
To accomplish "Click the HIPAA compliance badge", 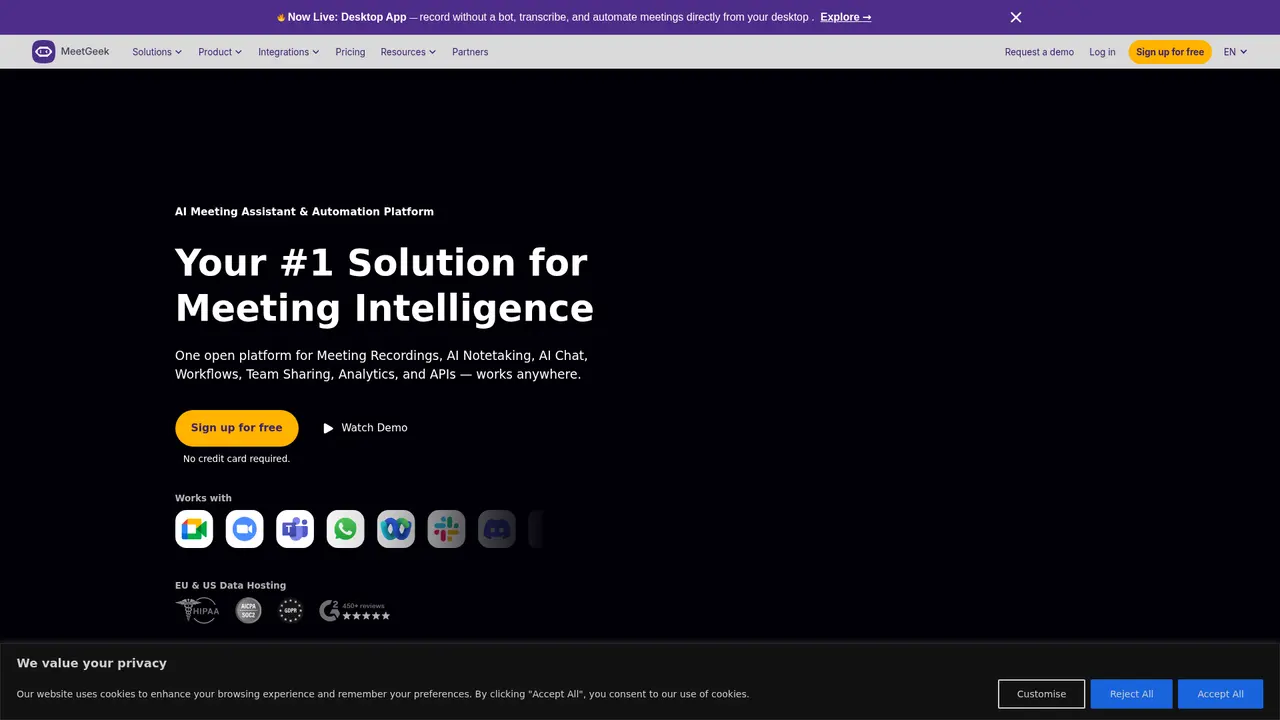I will (x=197, y=610).
